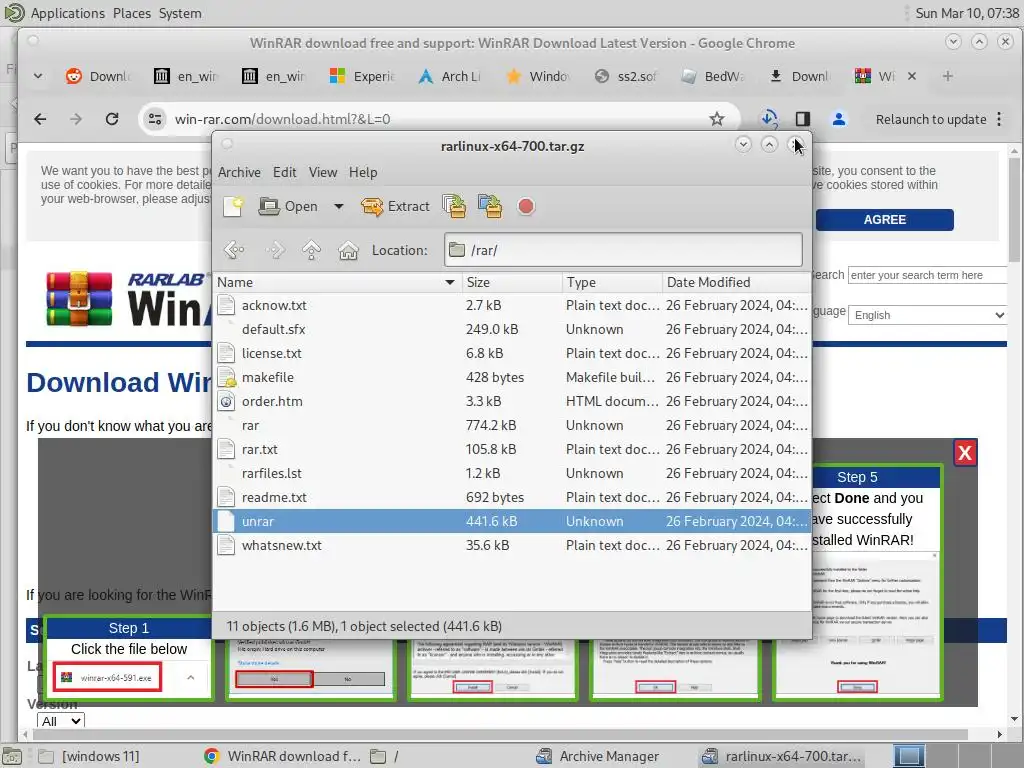Image resolution: width=1024 pixels, height=768 pixels.
Task: Sort files by Size column header
Action: [x=512, y=282]
